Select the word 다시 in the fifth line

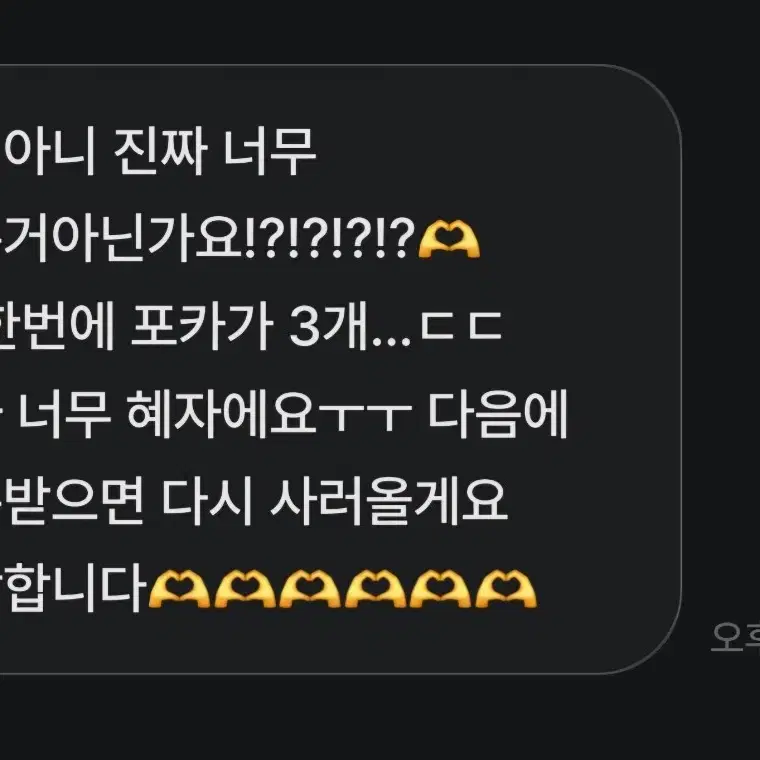click(207, 502)
